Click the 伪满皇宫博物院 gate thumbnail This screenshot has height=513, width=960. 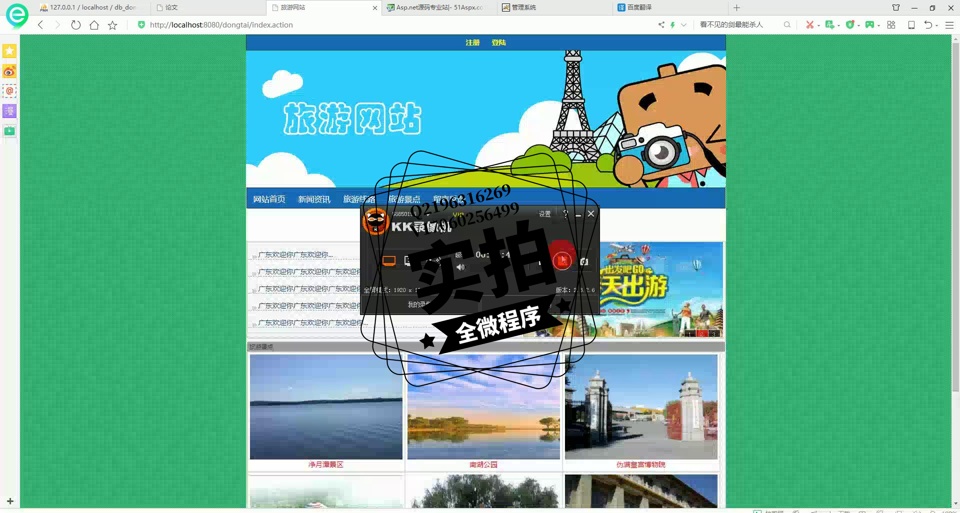point(641,406)
